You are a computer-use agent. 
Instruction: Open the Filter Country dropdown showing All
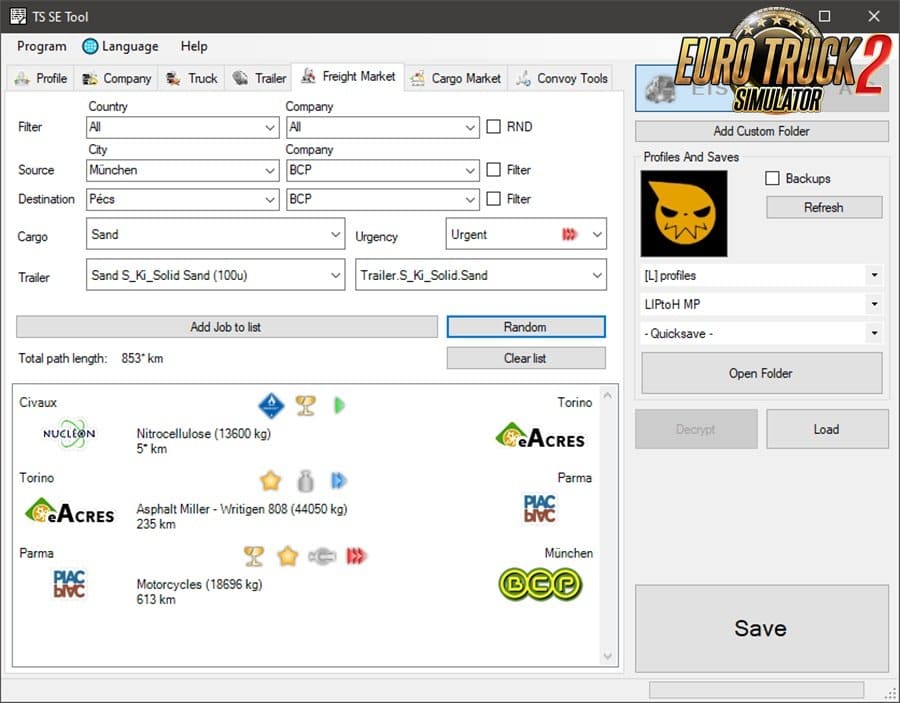pyautogui.click(x=183, y=127)
